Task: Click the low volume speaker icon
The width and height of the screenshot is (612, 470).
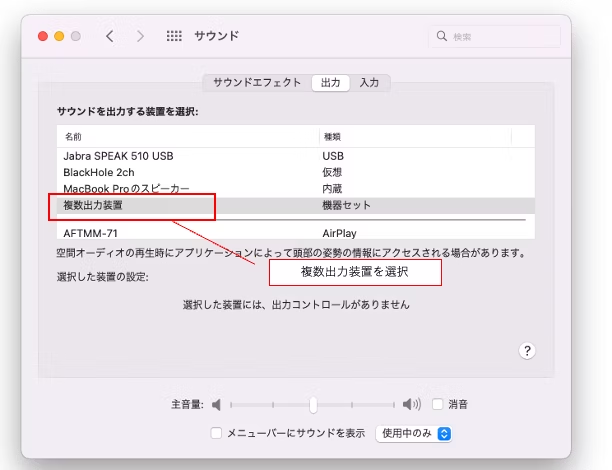Action: click(216, 405)
